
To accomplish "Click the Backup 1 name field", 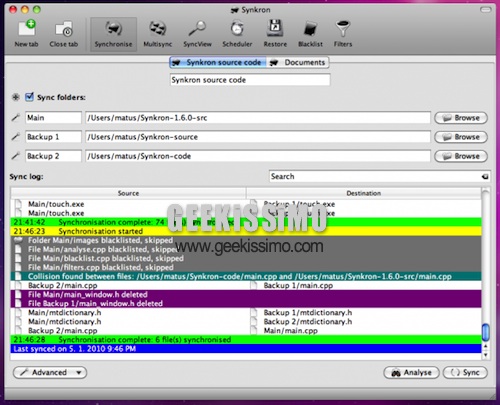I will pyautogui.click(x=53, y=137).
